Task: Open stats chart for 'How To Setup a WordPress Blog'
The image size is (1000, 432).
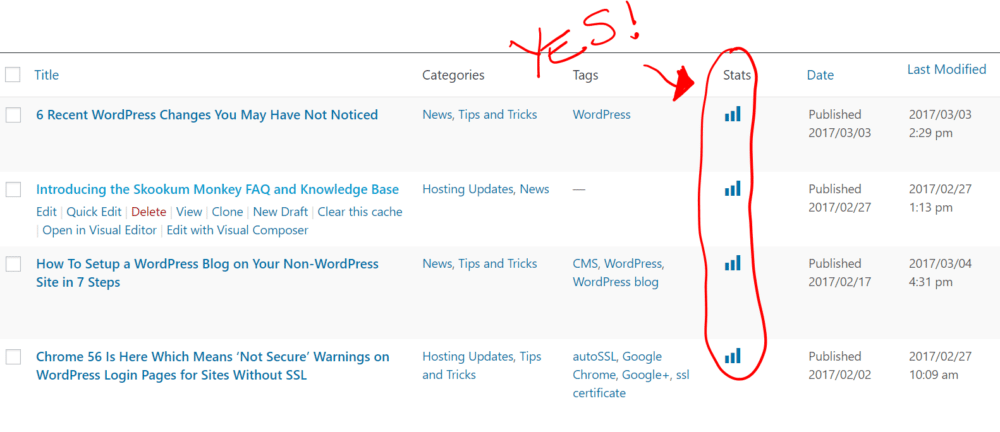Action: click(x=732, y=263)
